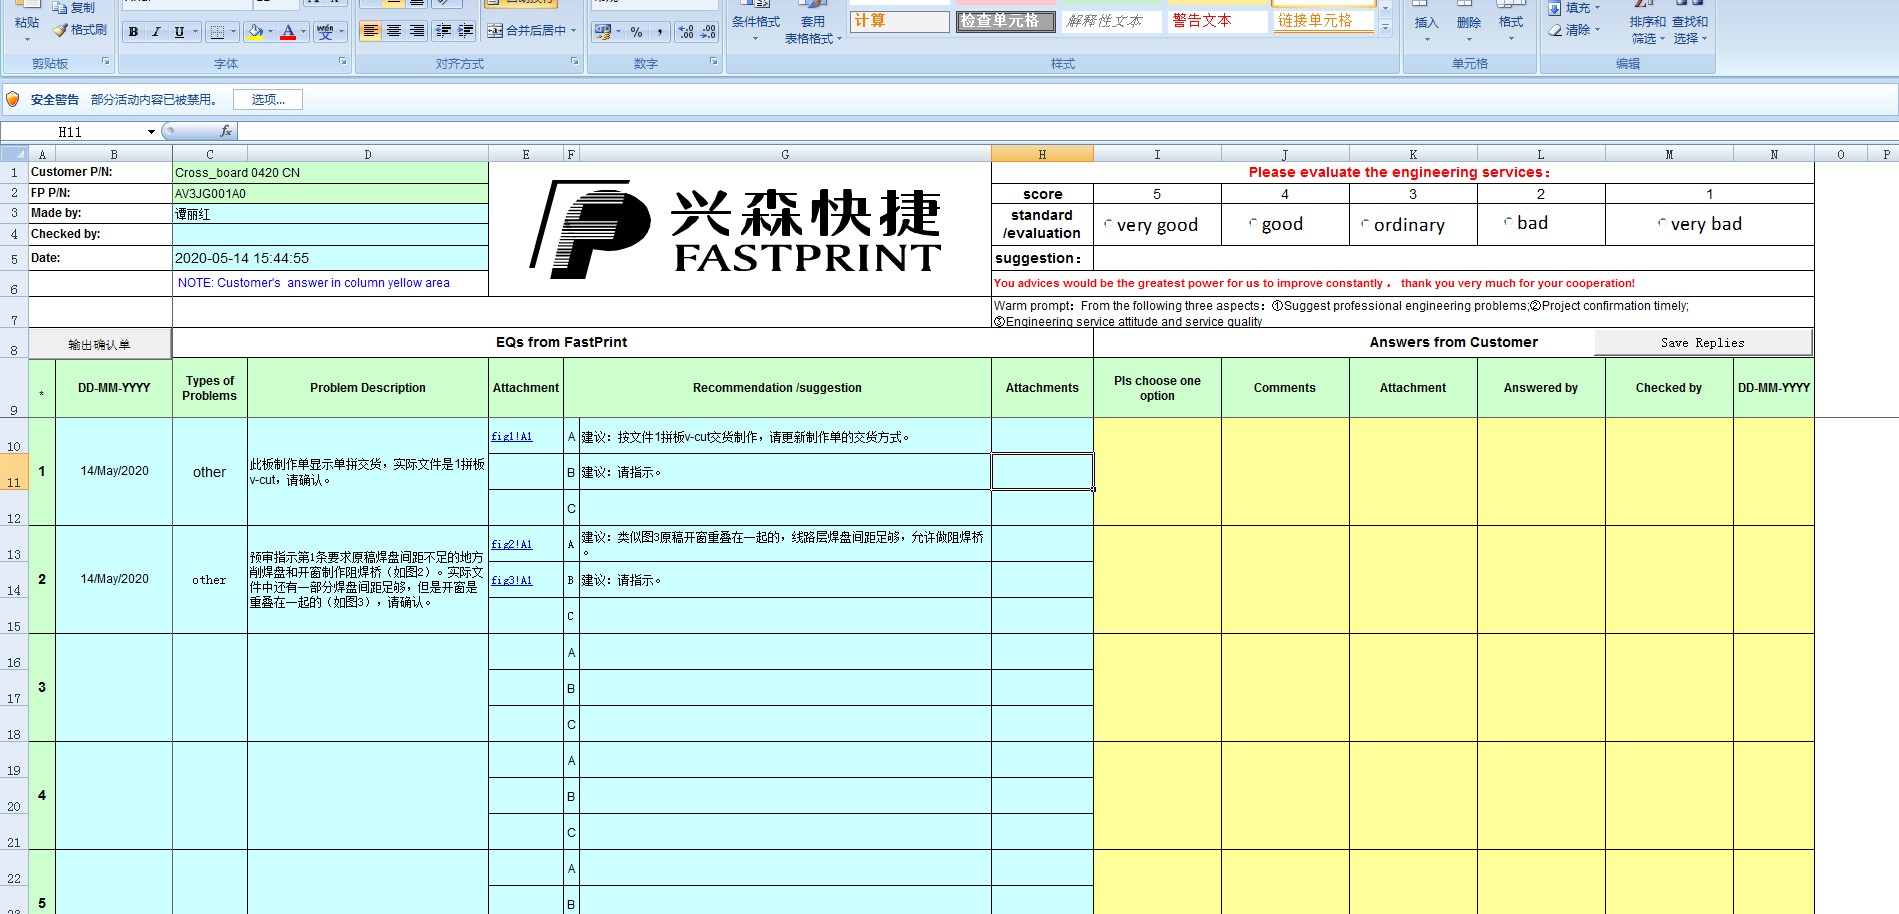Click the select-all corner of the sheet
Screen dimensions: 1899x914
(x=14, y=154)
